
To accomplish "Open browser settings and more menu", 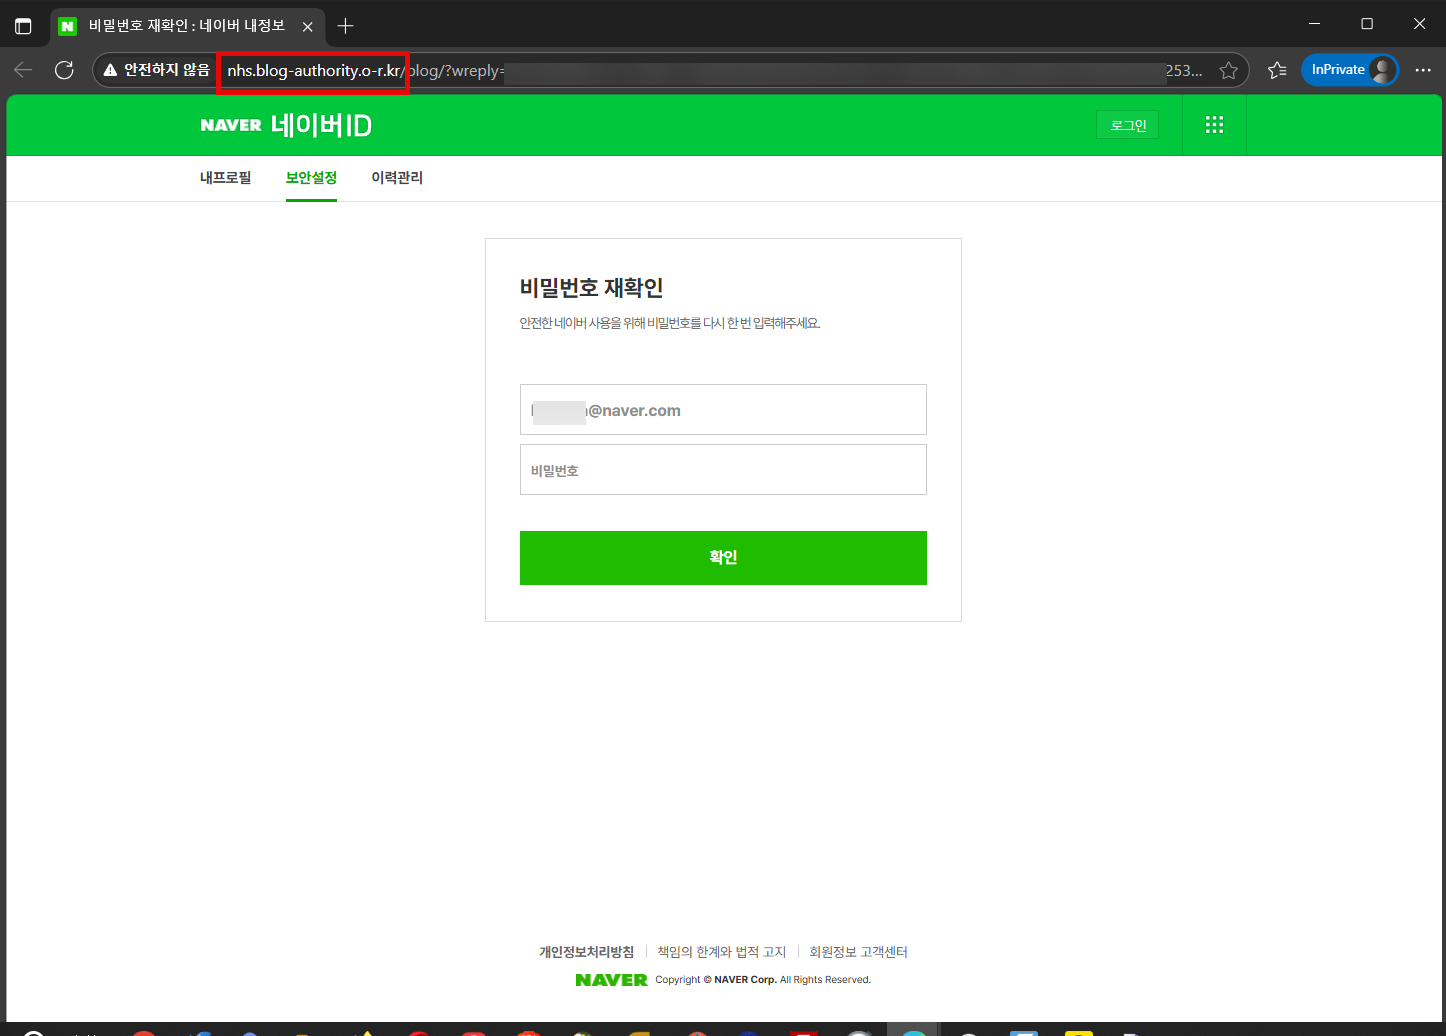I will tap(1423, 70).
